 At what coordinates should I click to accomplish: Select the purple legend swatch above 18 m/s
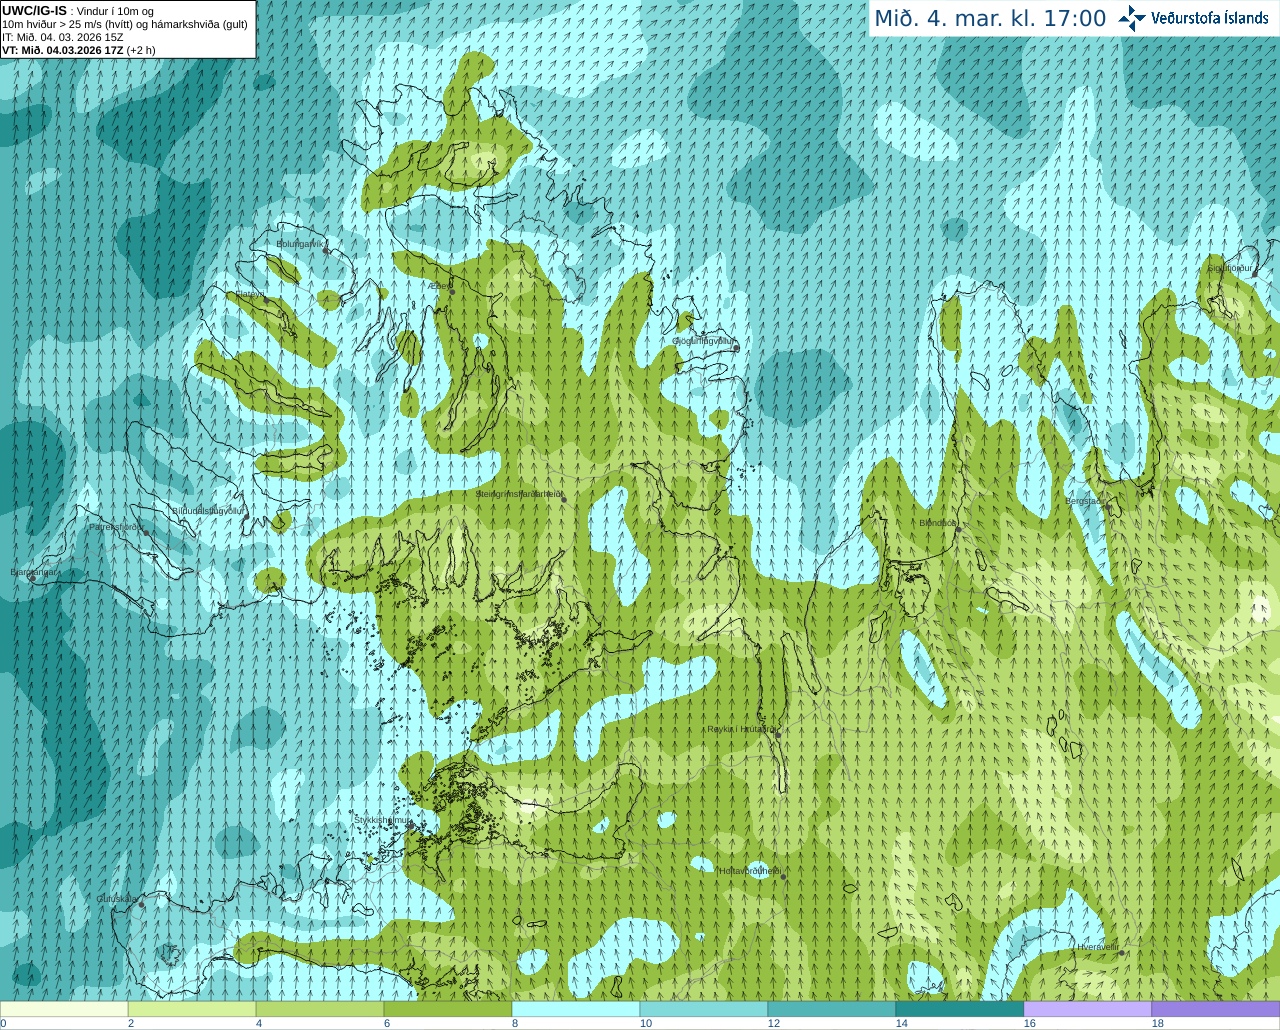(1216, 1009)
